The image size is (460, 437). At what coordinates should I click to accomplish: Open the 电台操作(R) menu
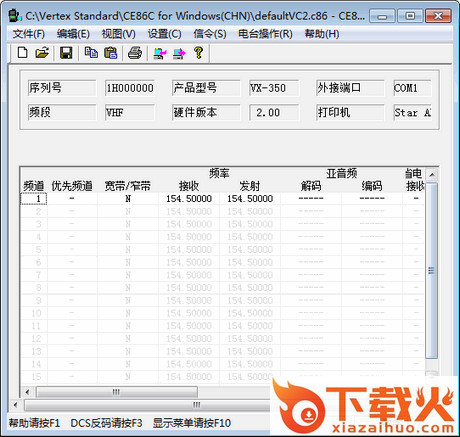click(265, 34)
